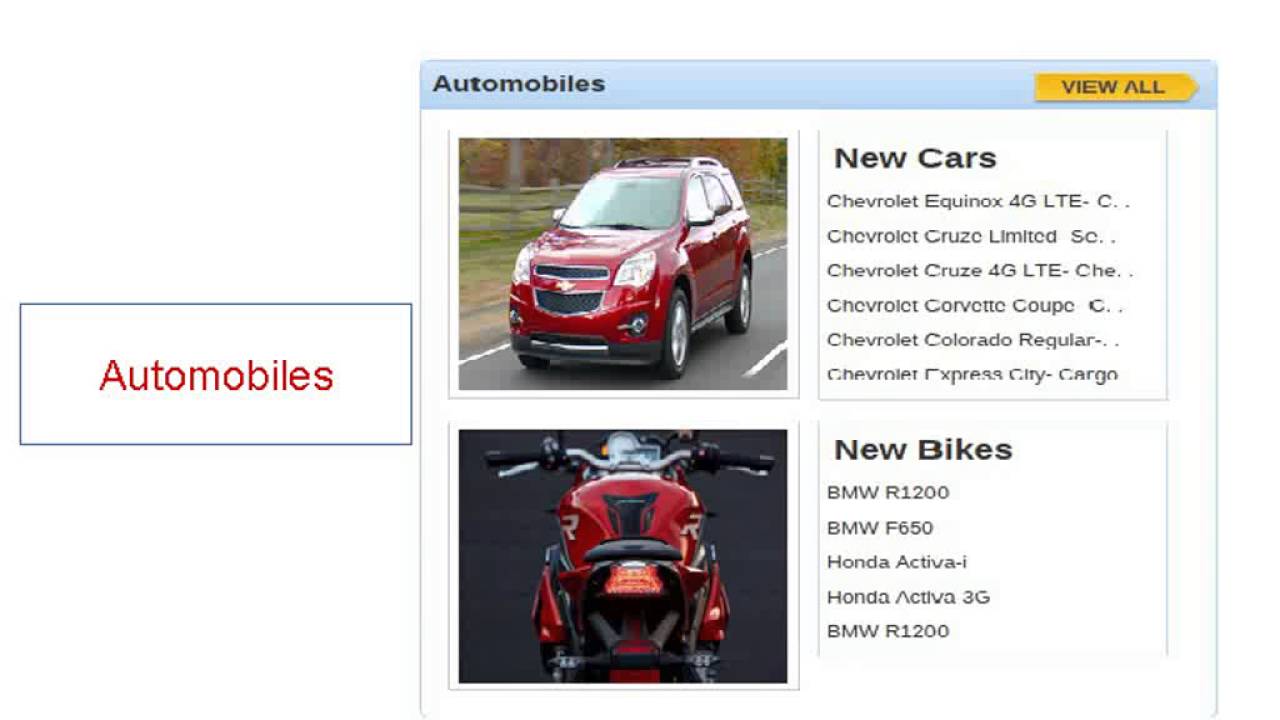The width and height of the screenshot is (1280, 720).
Task: Click the New Bikes heading
Action: [923, 450]
